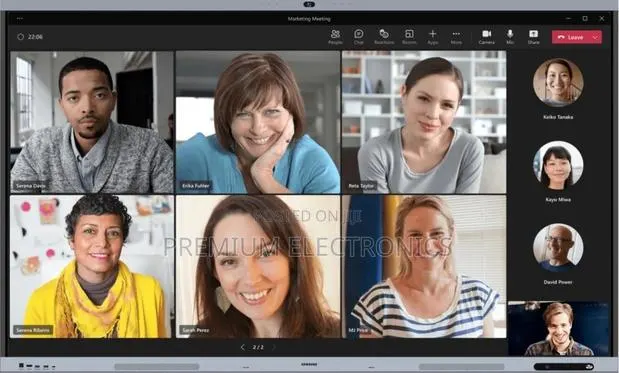Click Keiko Tanaka's avatar
The height and width of the screenshot is (373, 619).
pos(558,82)
